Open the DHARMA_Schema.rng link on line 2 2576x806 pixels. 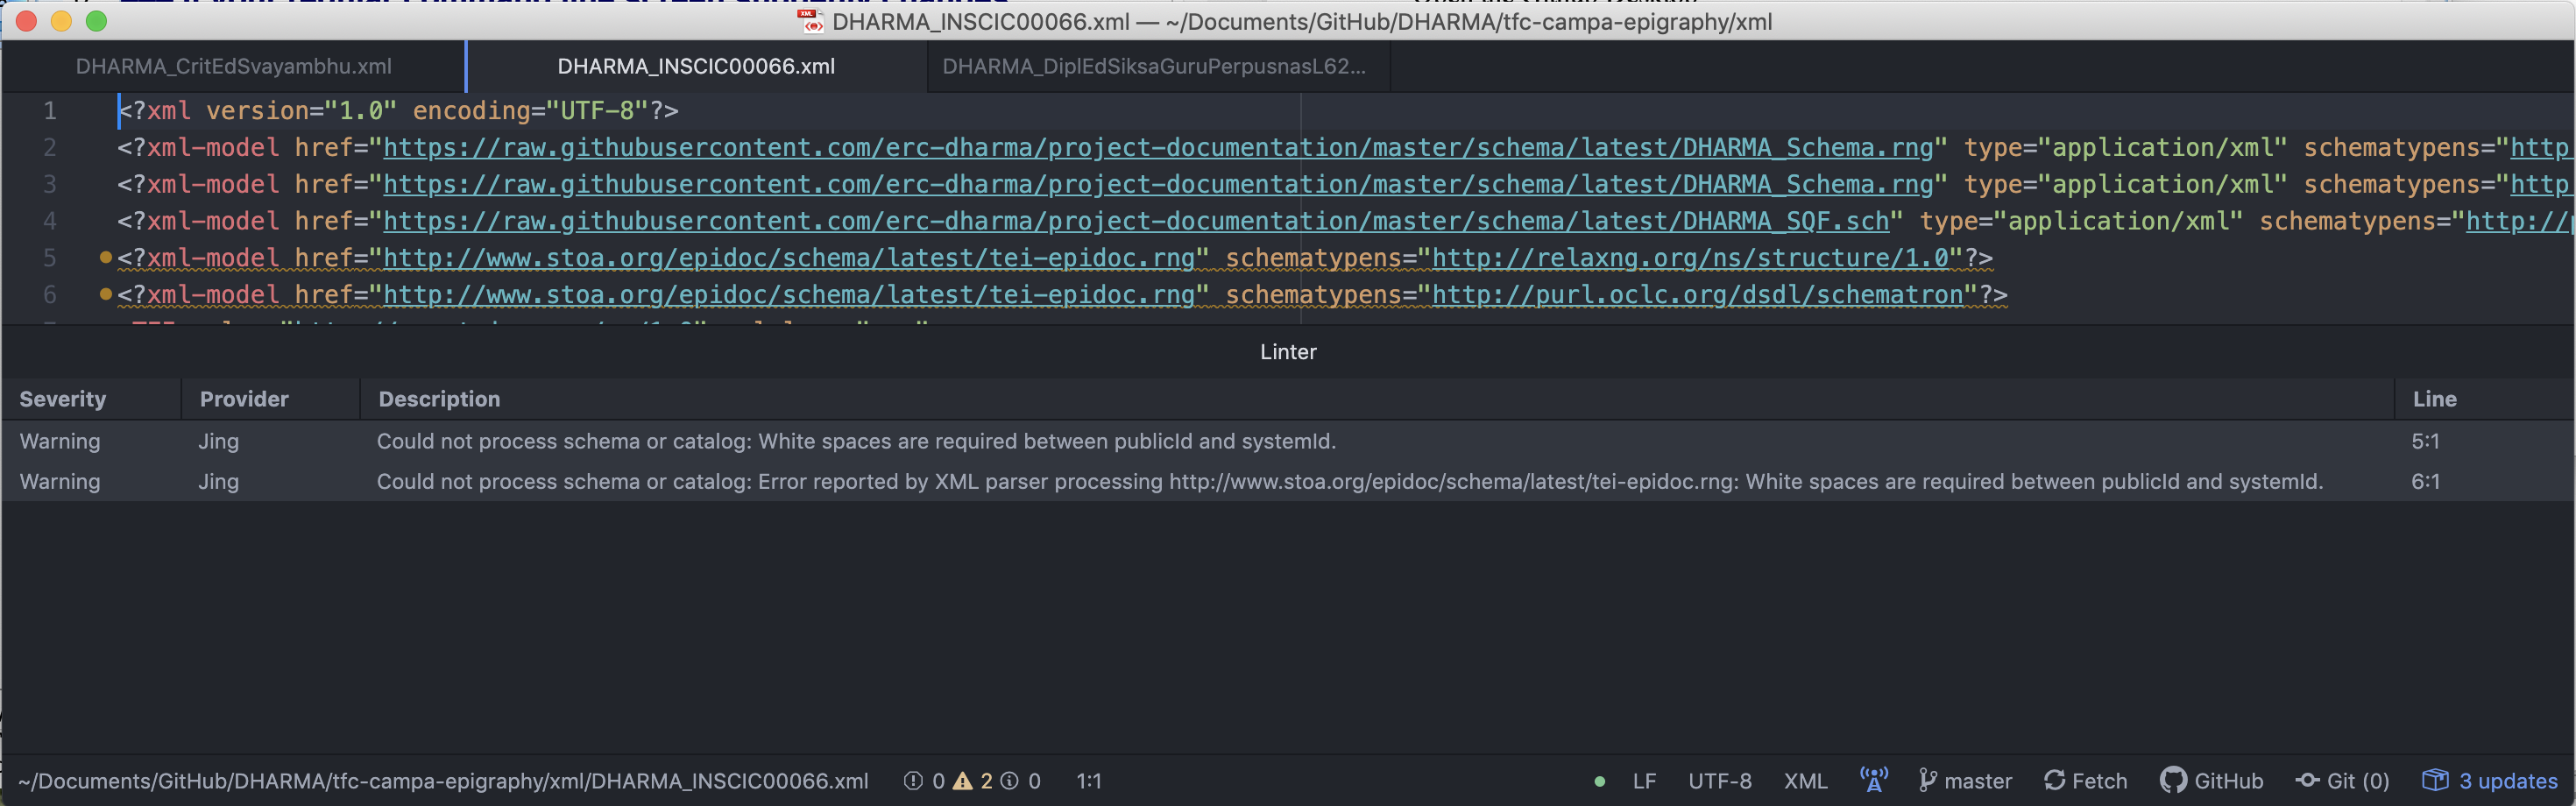[1158, 147]
